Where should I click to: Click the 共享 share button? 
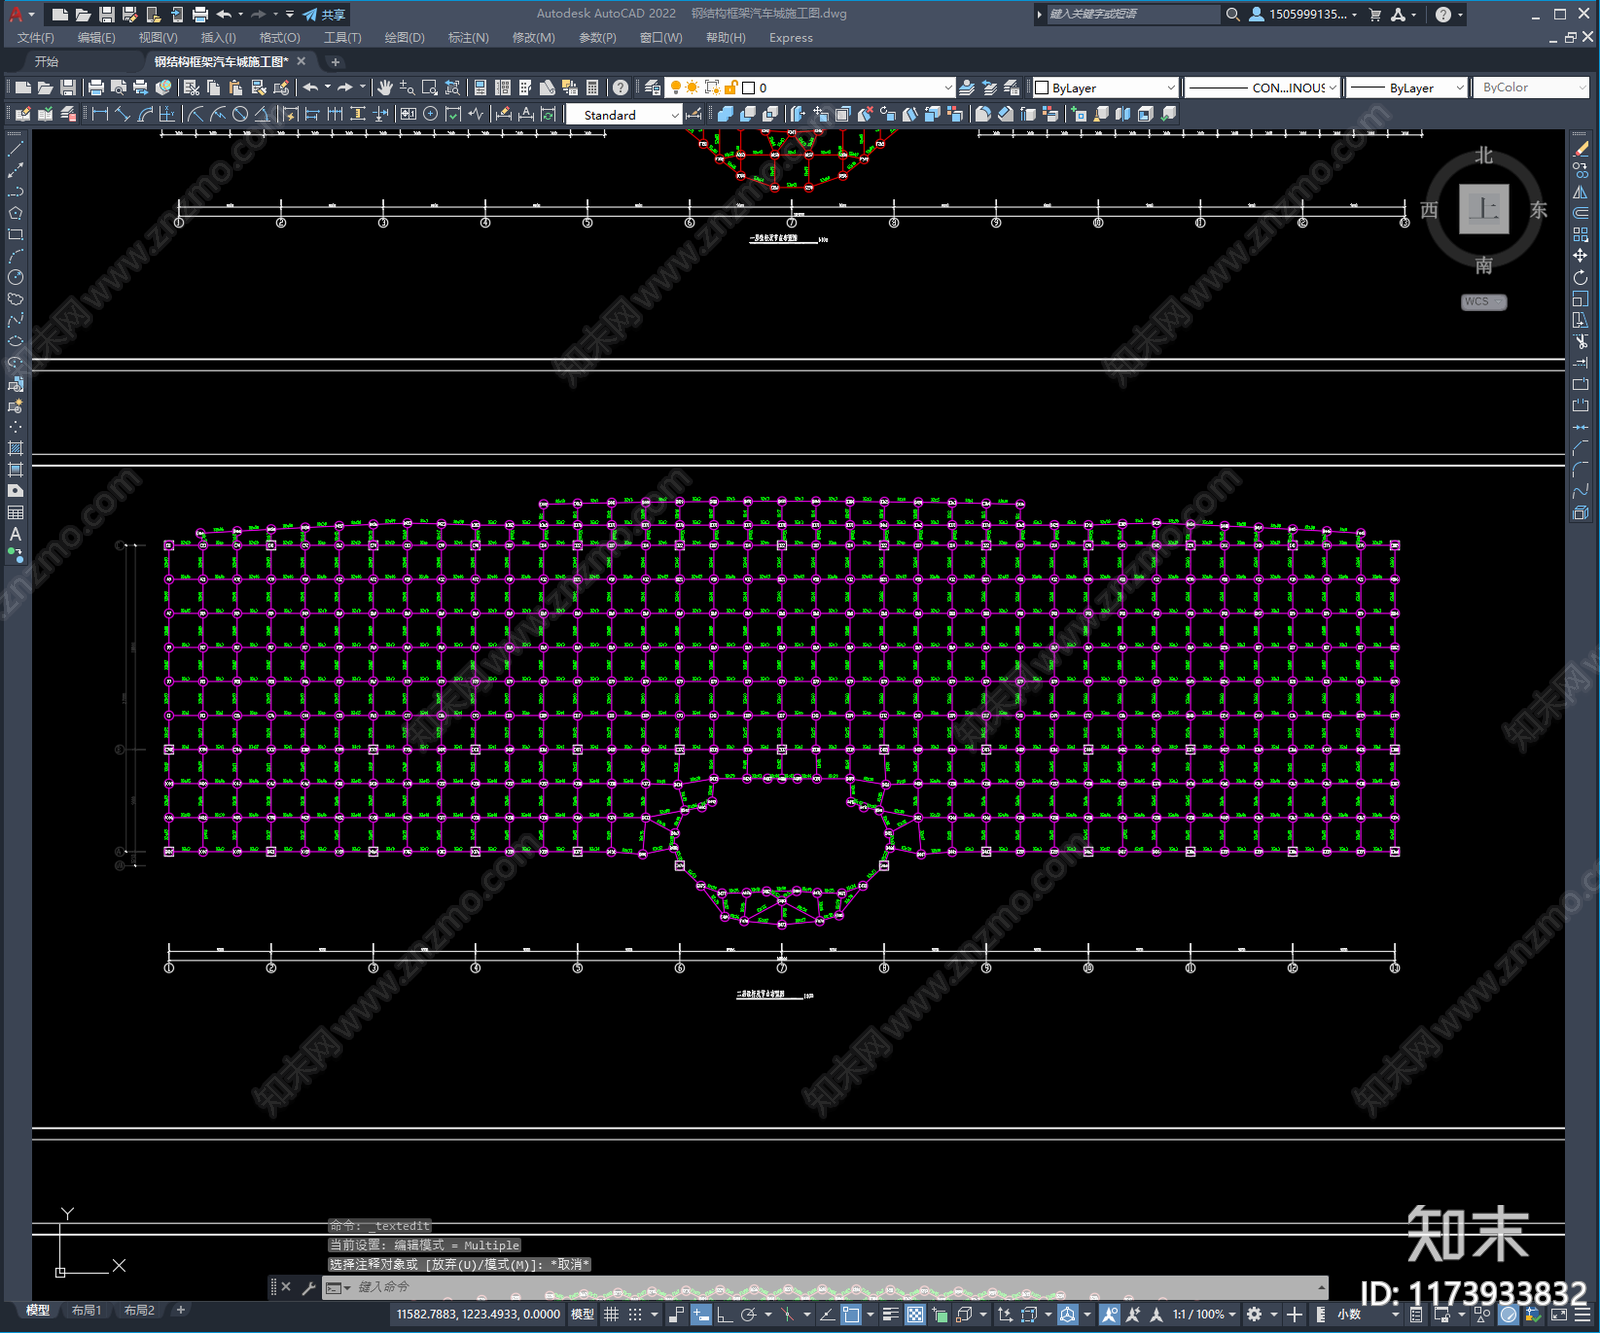tap(324, 14)
